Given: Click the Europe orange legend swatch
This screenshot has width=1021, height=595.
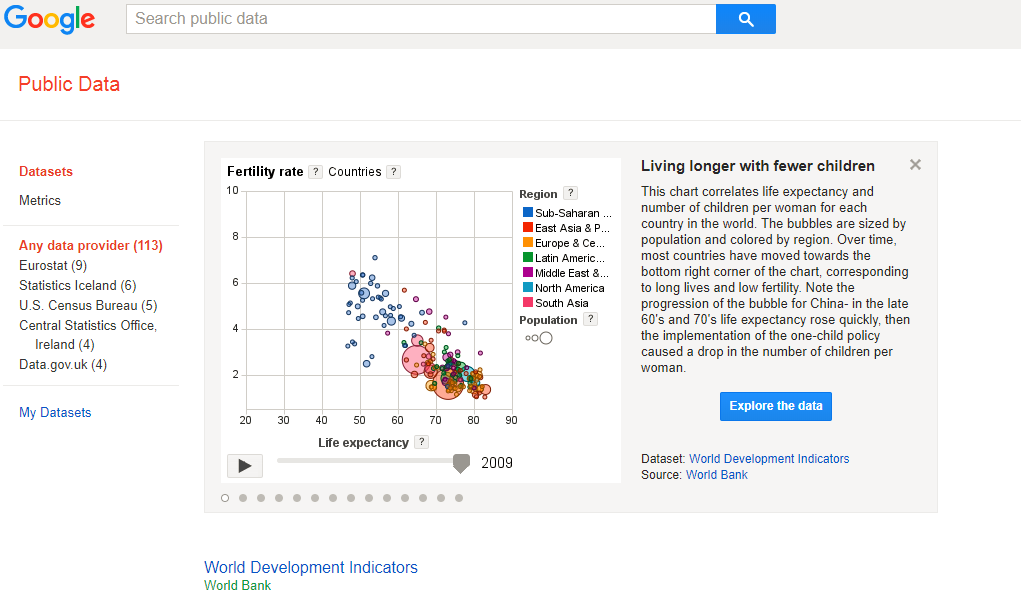Looking at the screenshot, I should tap(528, 242).
